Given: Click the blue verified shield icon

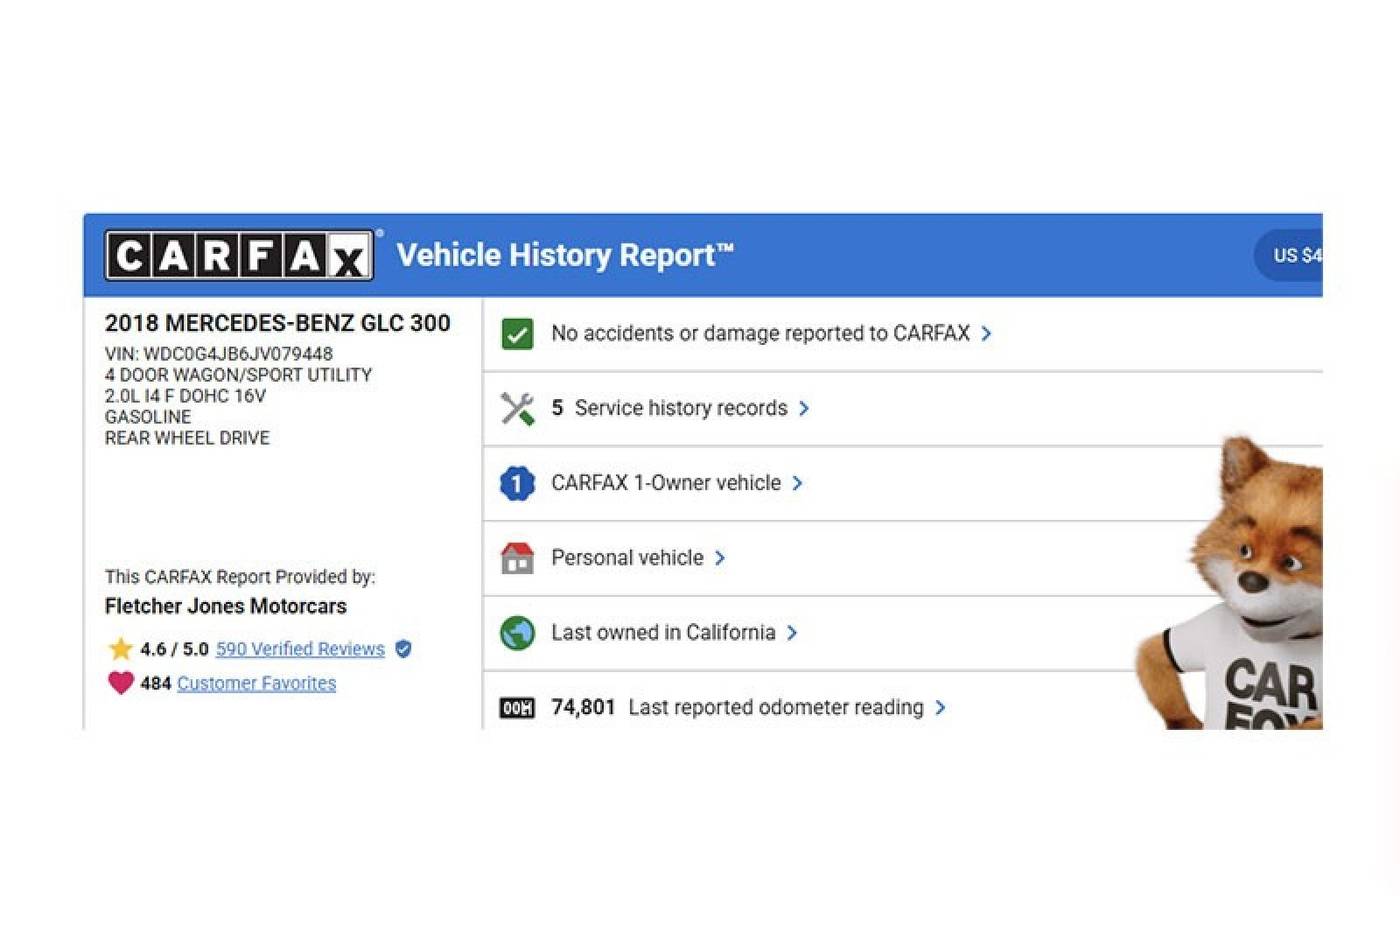Looking at the screenshot, I should pos(403,649).
